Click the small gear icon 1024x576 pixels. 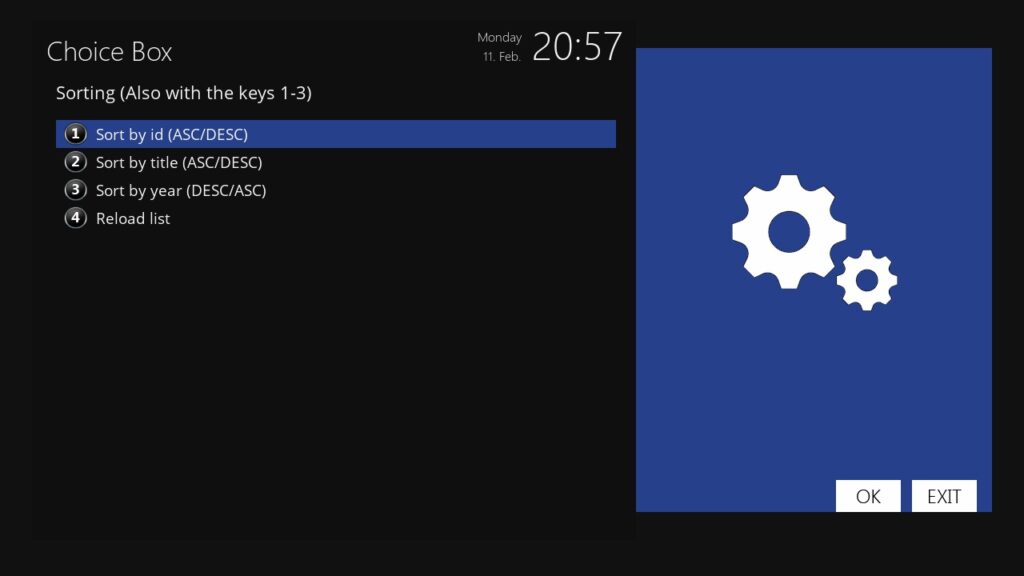pyautogui.click(x=867, y=280)
